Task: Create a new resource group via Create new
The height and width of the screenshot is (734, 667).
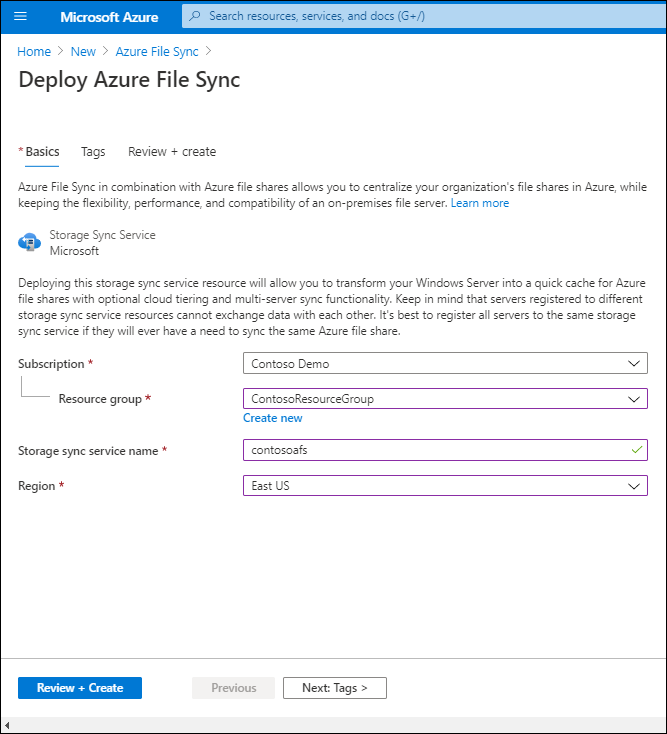Action: coord(272,418)
